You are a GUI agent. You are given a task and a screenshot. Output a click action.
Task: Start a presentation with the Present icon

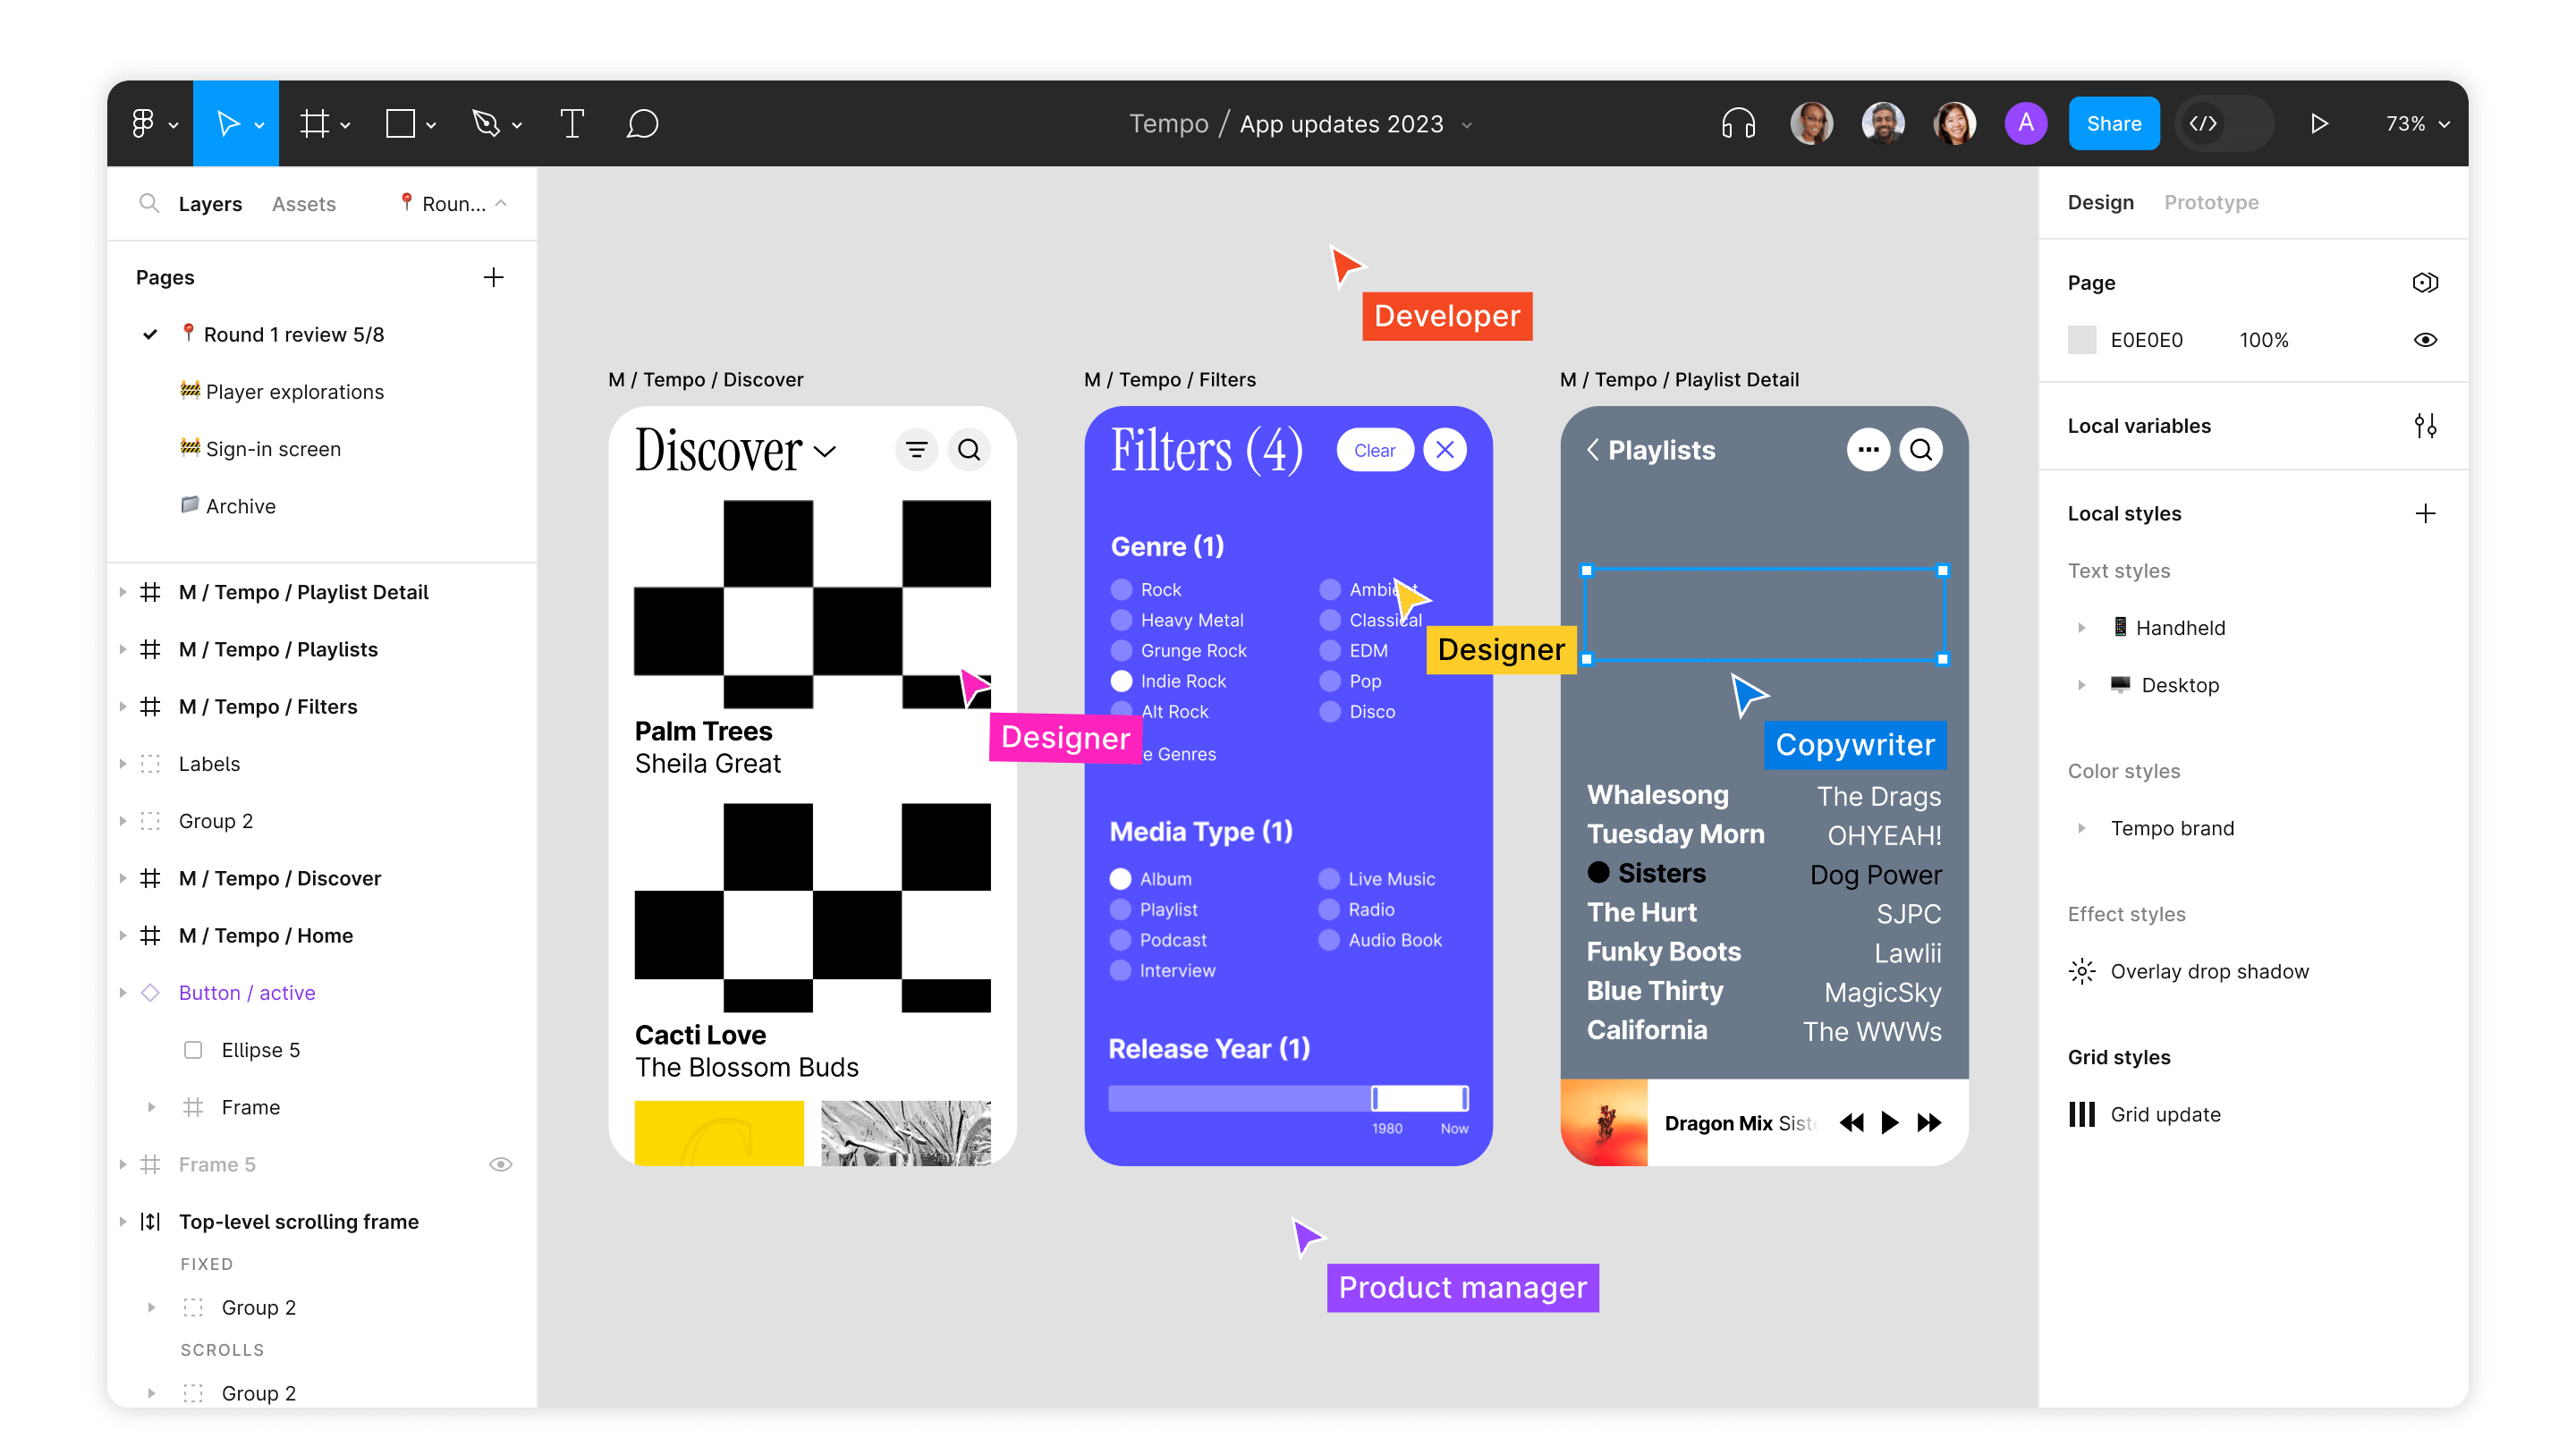coord(2321,123)
